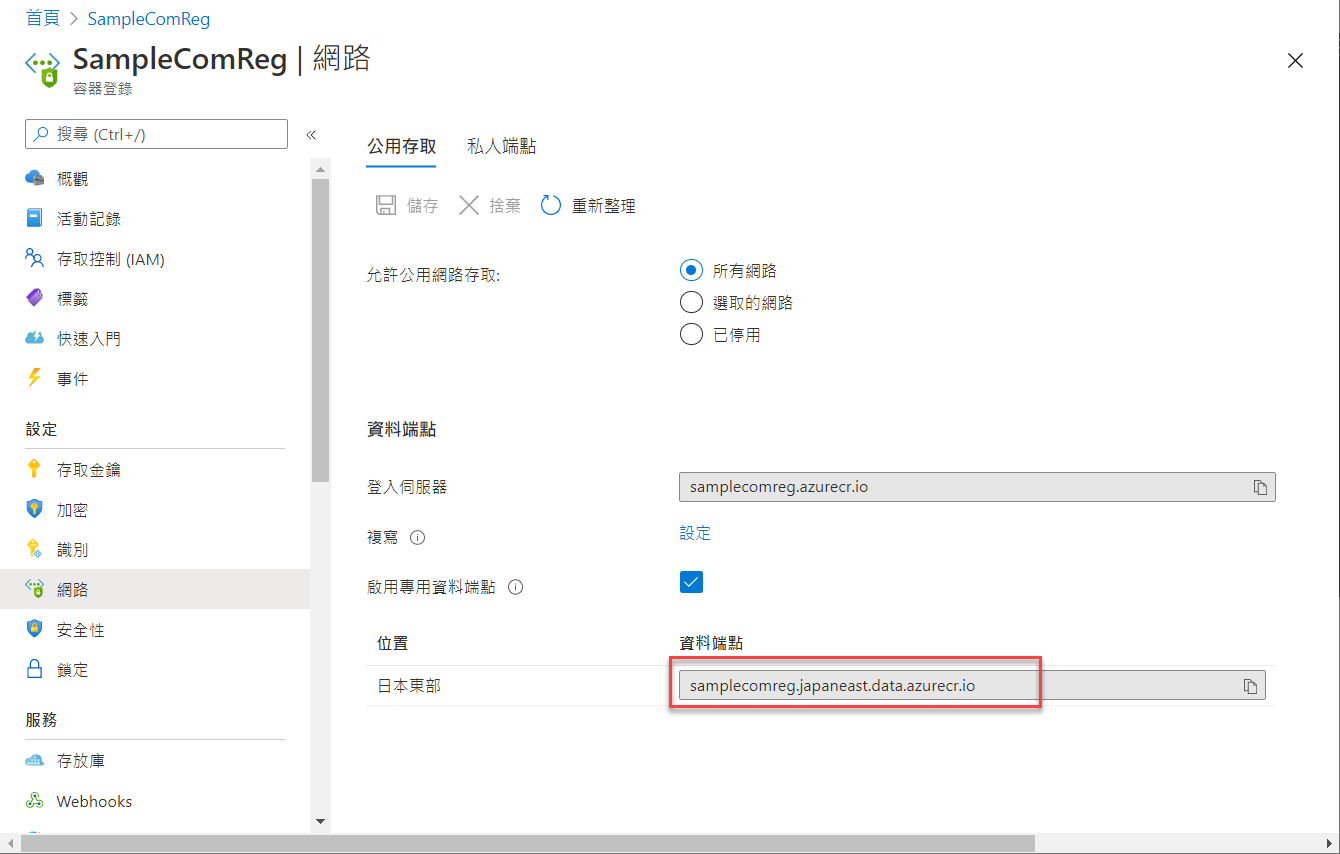Click the 加密 shield icon
1340x854 pixels.
(x=35, y=509)
